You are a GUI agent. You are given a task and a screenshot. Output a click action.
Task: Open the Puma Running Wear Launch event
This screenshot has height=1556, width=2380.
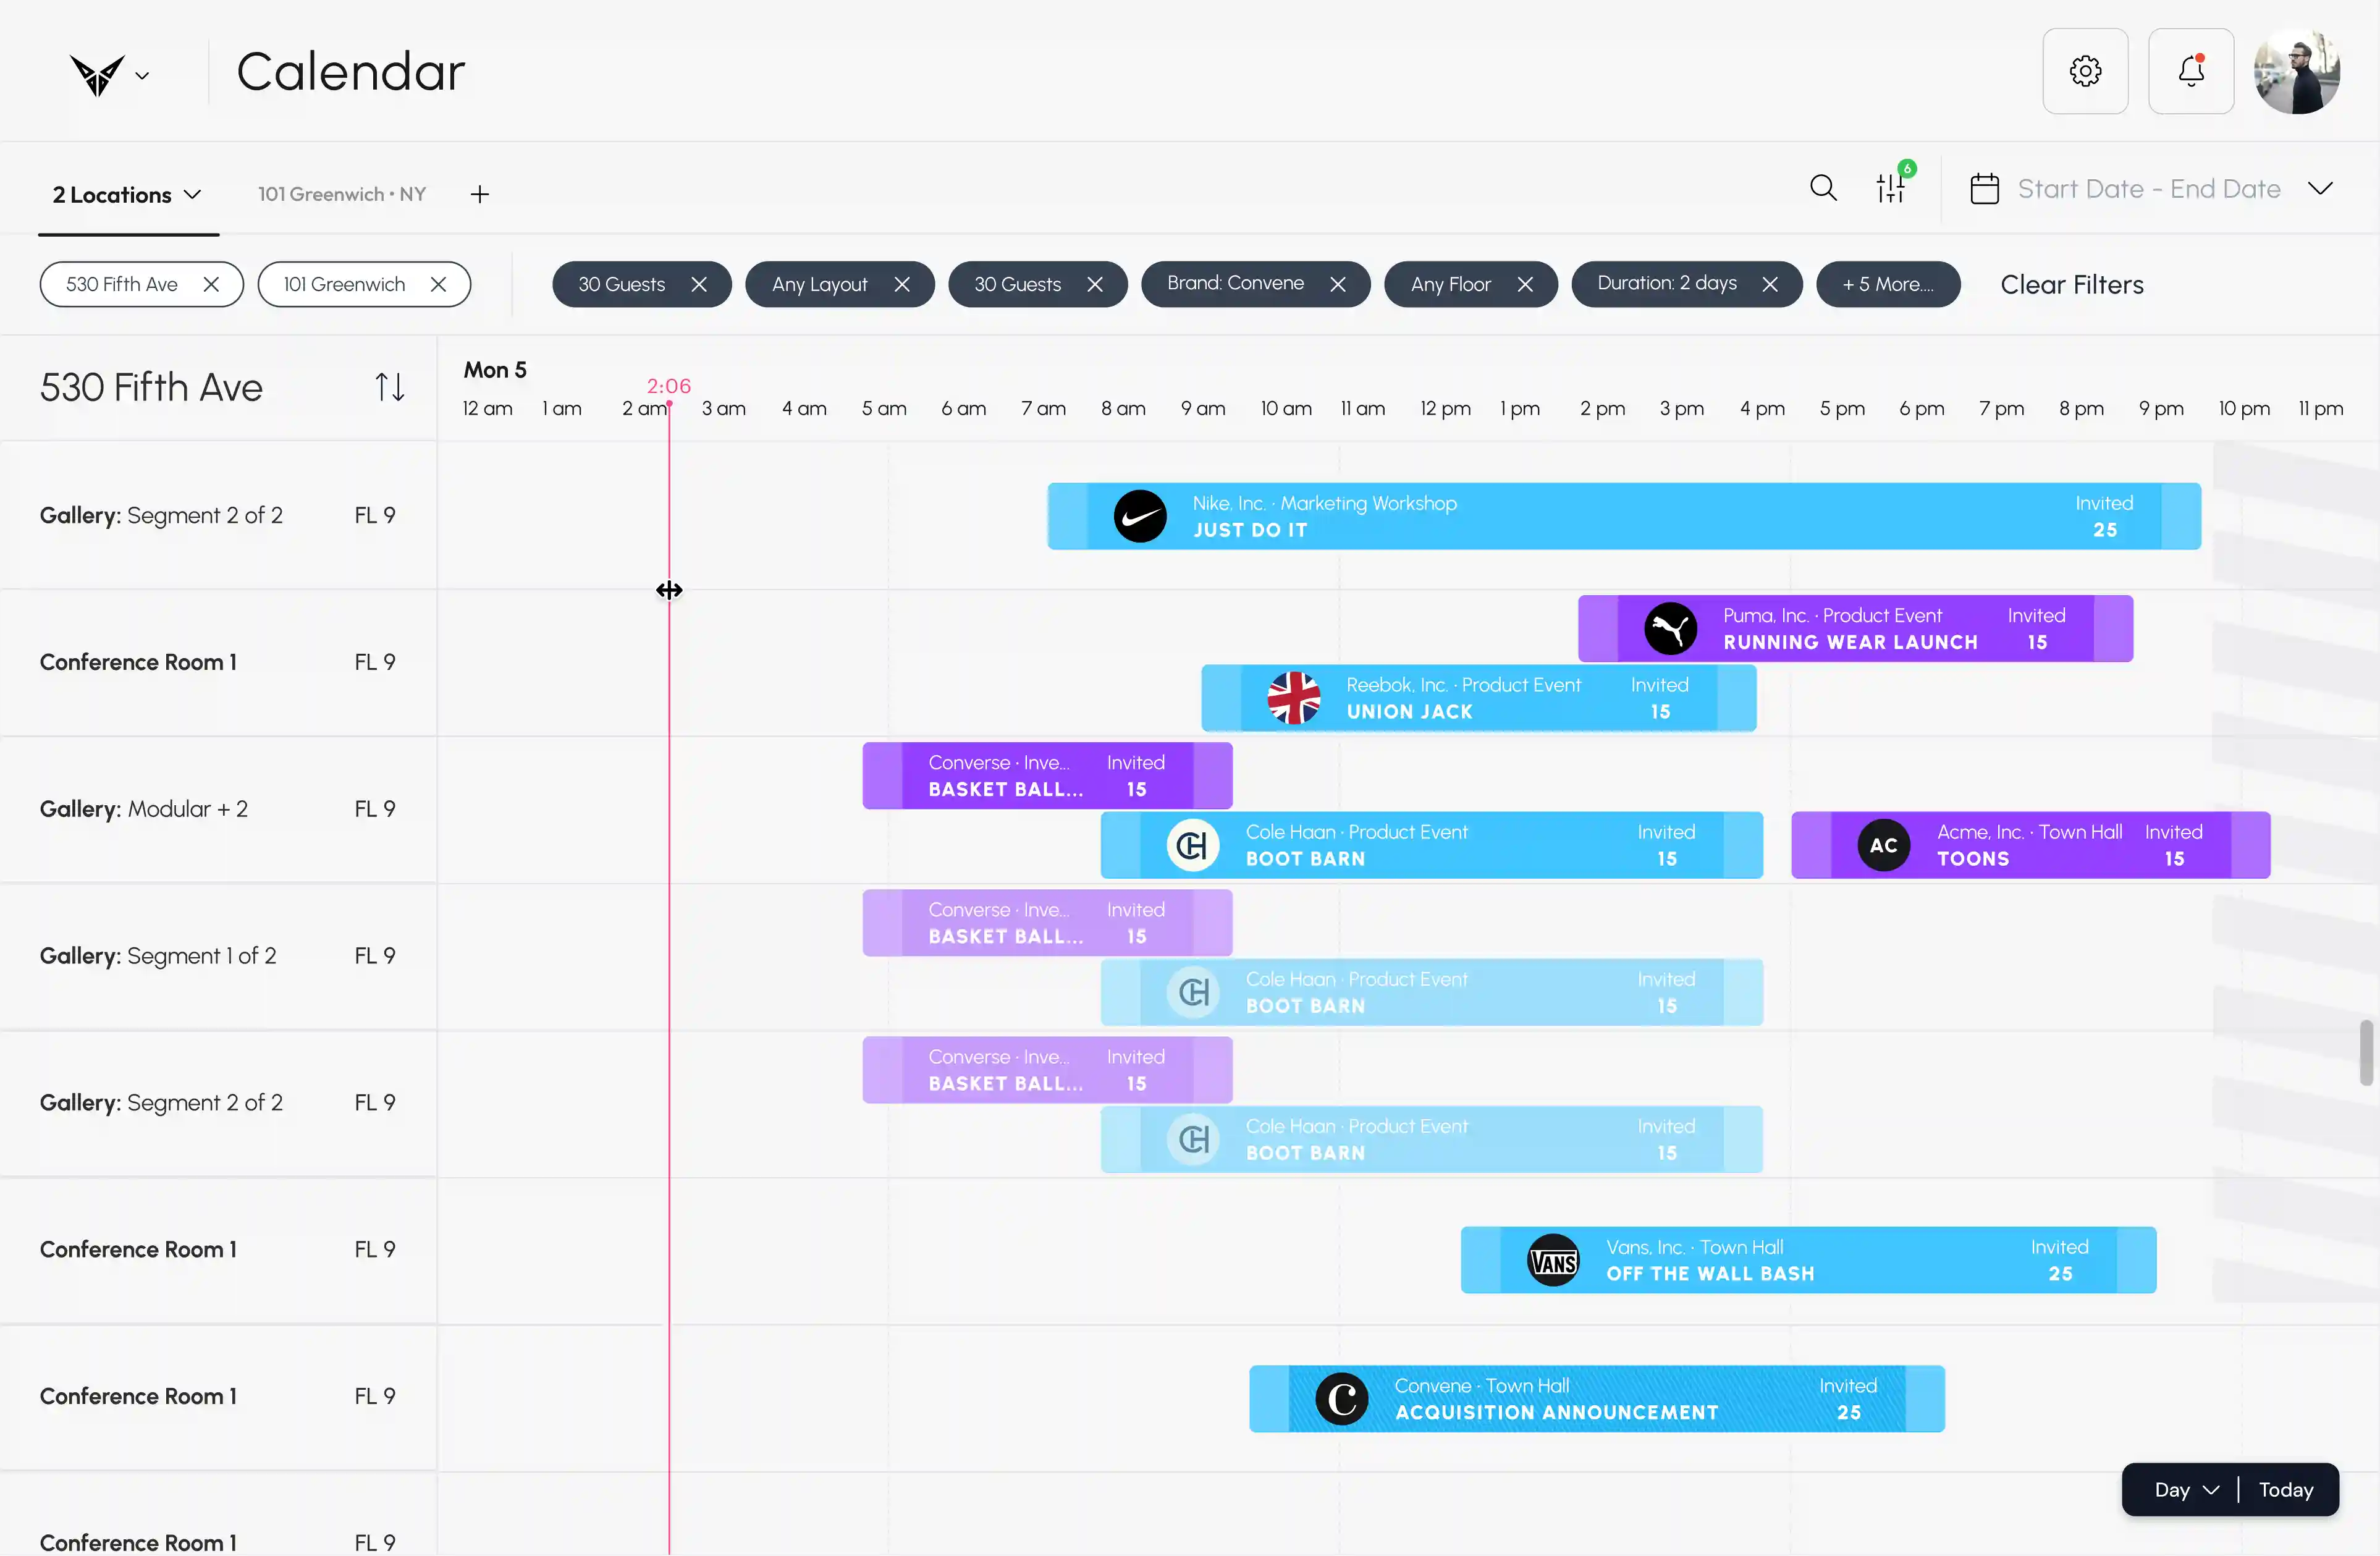point(1855,629)
